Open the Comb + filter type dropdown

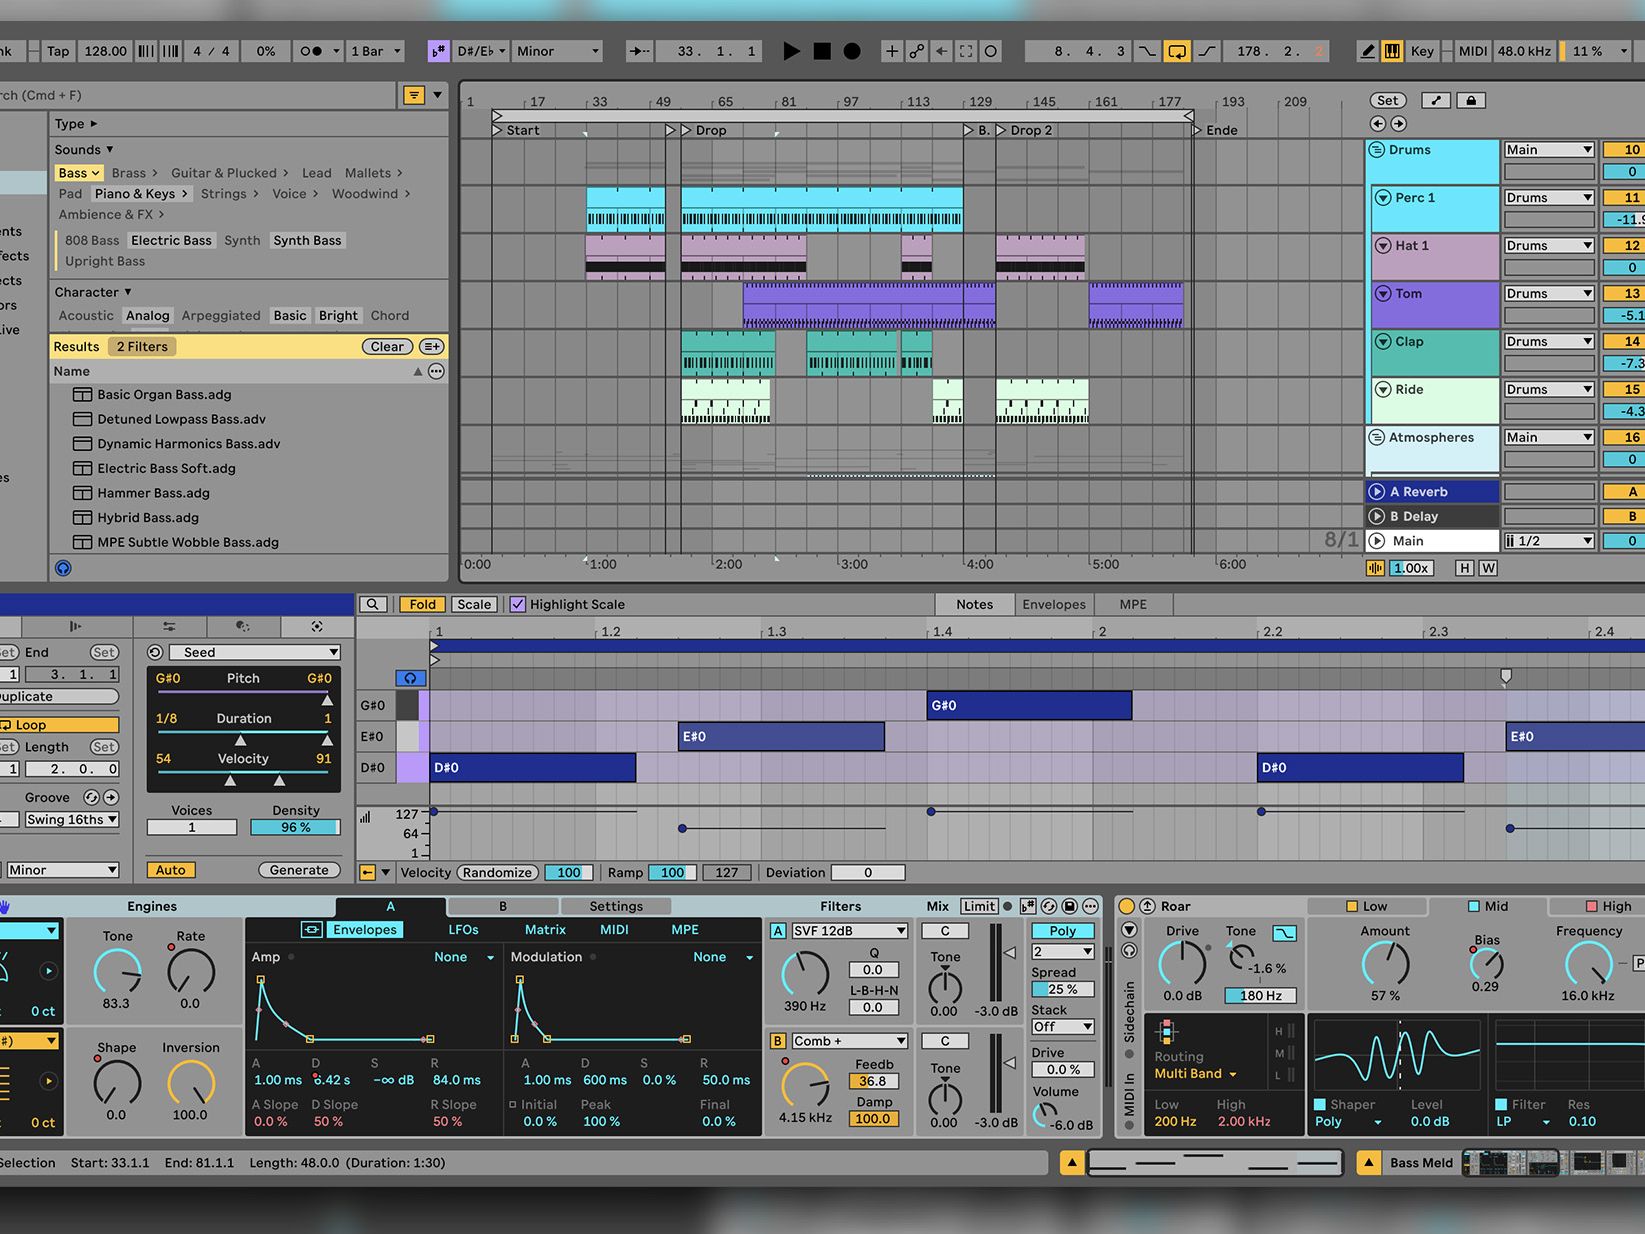pyautogui.click(x=848, y=1041)
